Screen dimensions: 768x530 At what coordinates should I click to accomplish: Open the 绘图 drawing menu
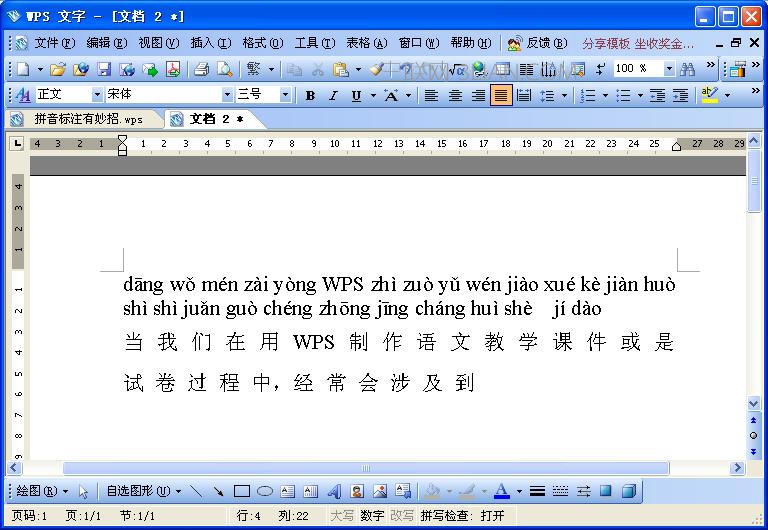pyautogui.click(x=42, y=490)
